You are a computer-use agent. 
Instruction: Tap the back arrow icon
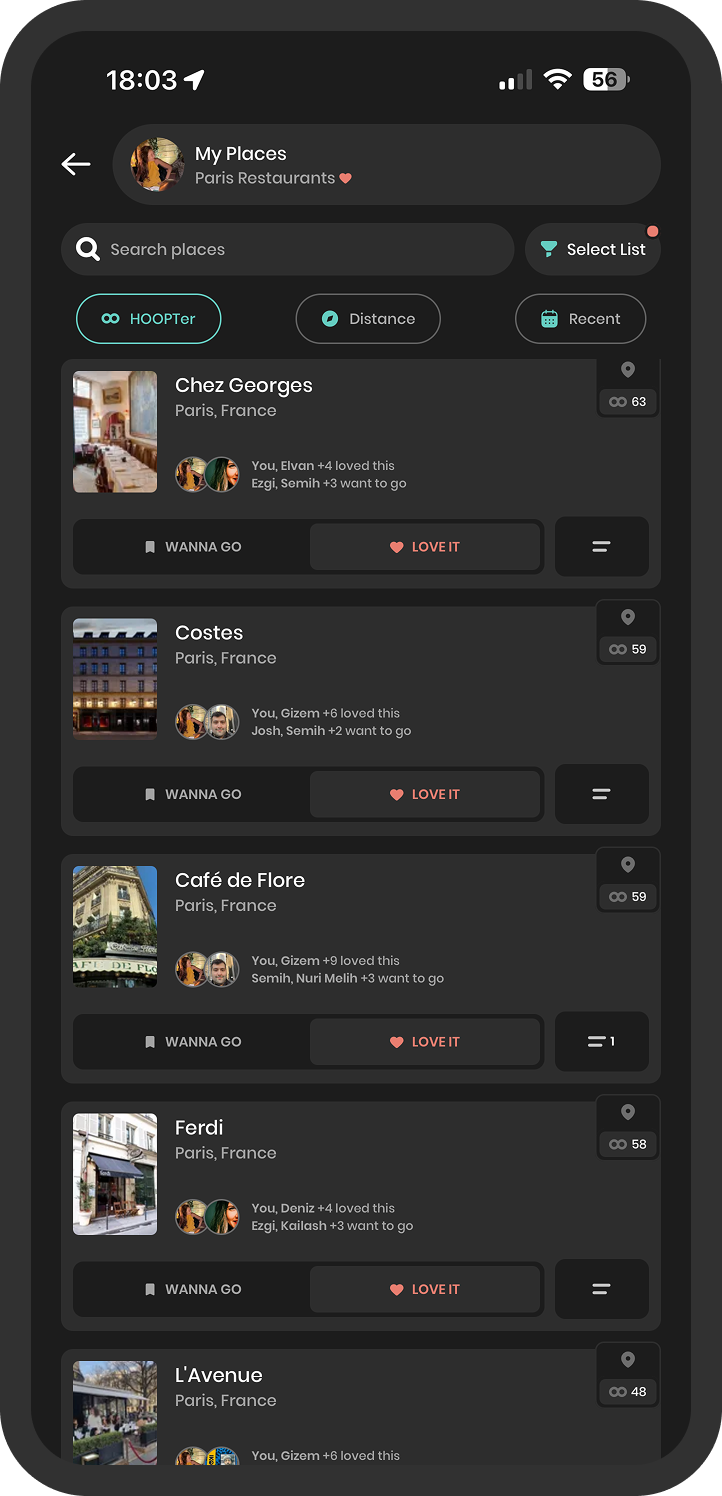76,165
